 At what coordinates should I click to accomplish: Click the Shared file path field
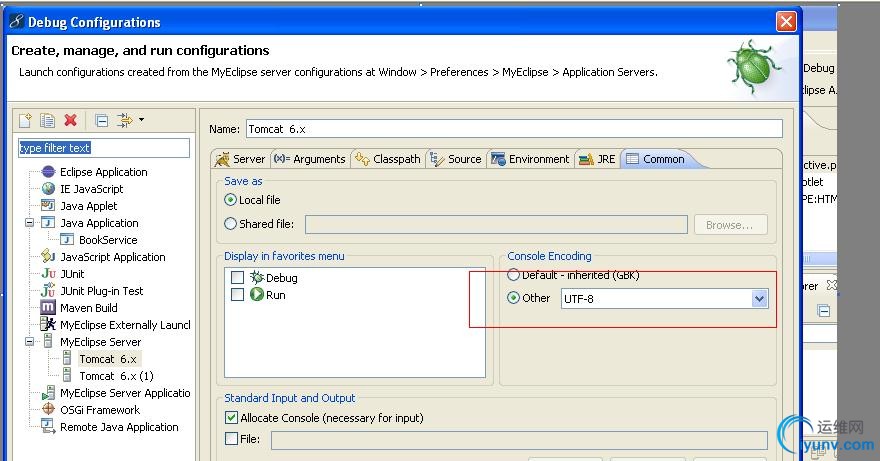tap(496, 225)
